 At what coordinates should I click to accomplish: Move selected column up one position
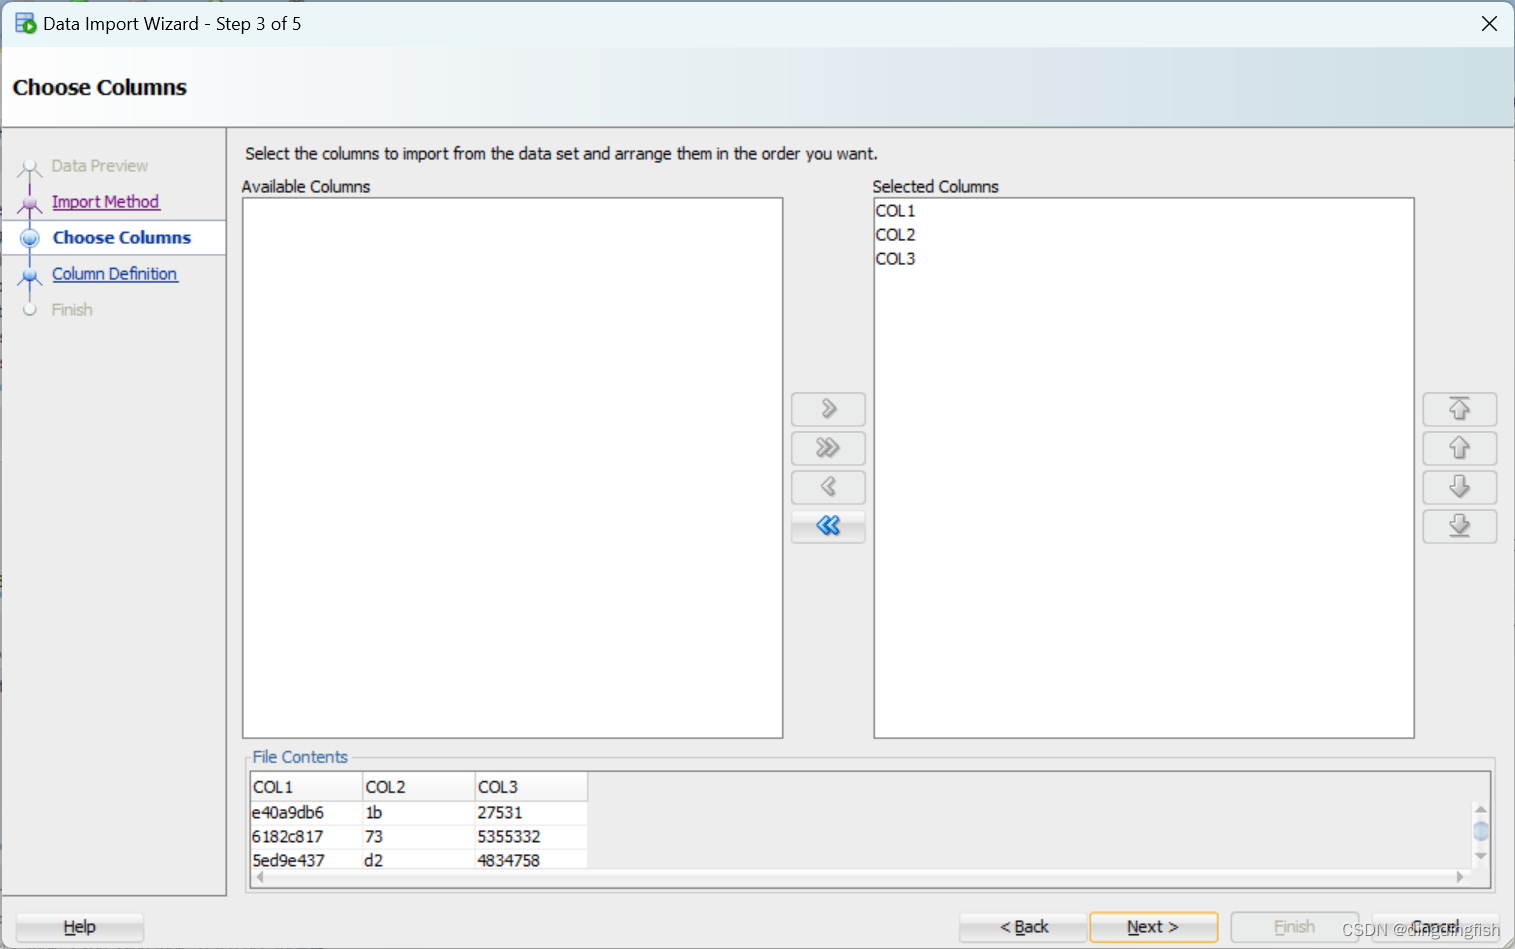tap(1459, 448)
